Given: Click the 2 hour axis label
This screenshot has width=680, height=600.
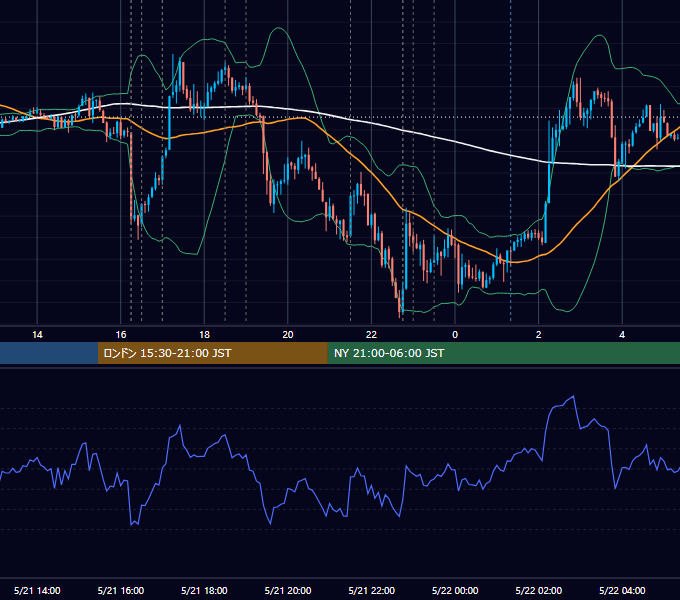Looking at the screenshot, I should 539,335.
